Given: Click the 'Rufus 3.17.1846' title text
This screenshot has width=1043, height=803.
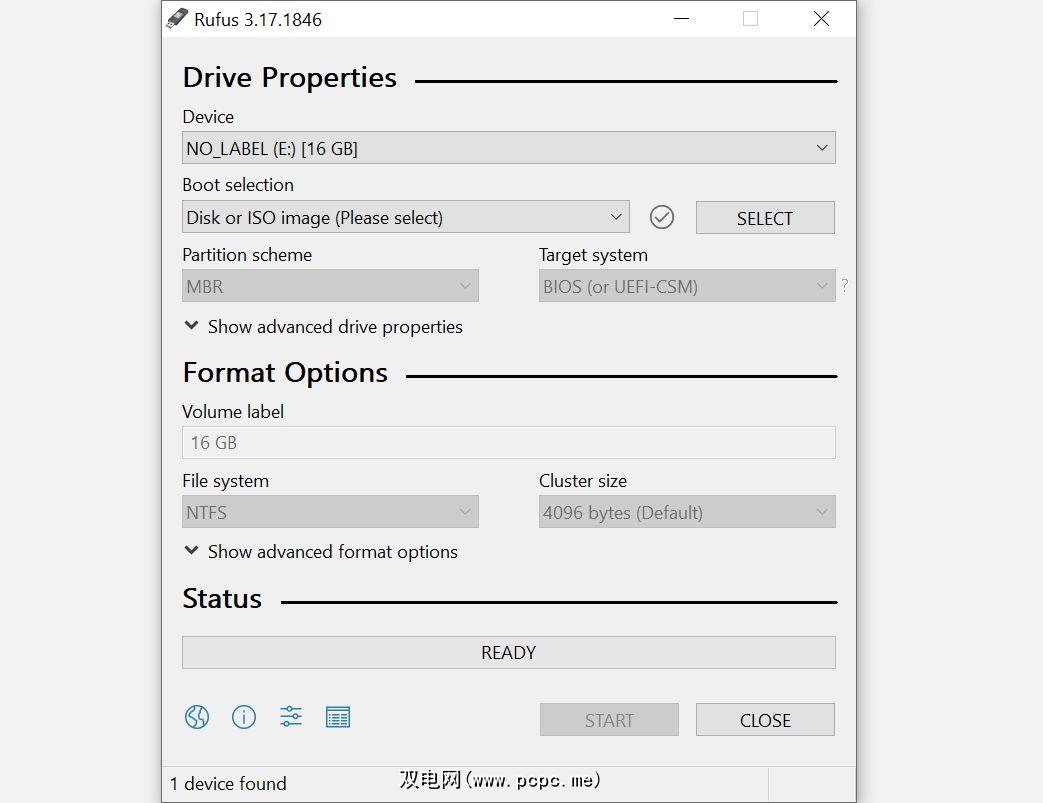Looking at the screenshot, I should pyautogui.click(x=257, y=20).
